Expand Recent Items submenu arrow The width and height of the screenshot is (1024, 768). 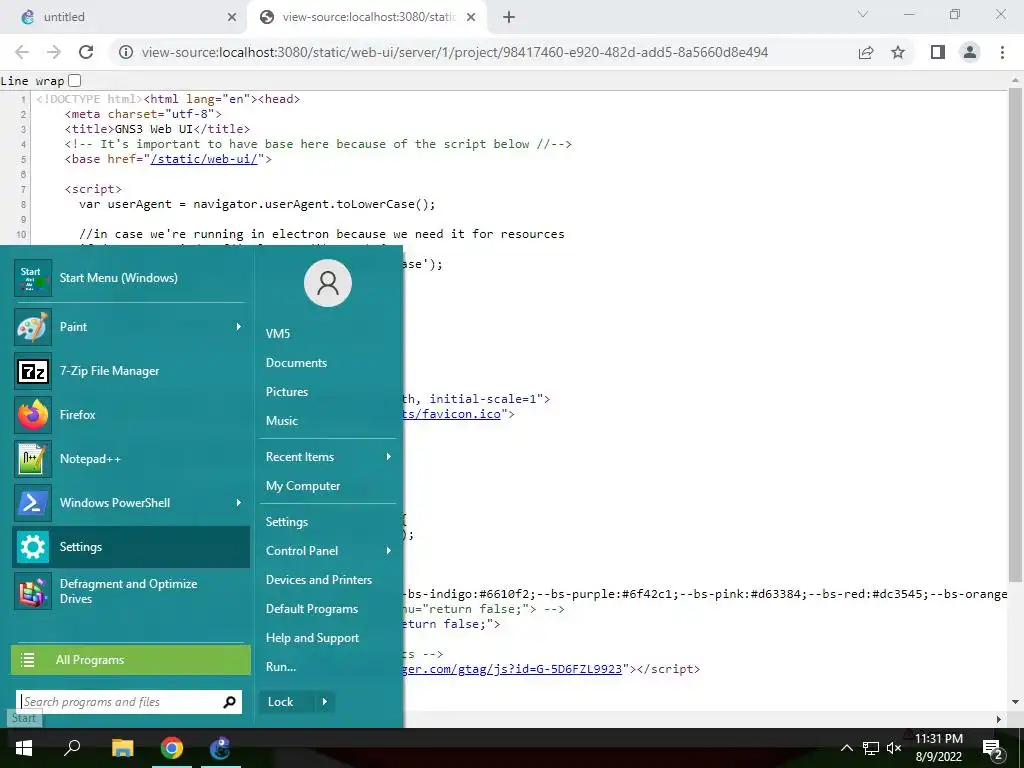point(389,456)
